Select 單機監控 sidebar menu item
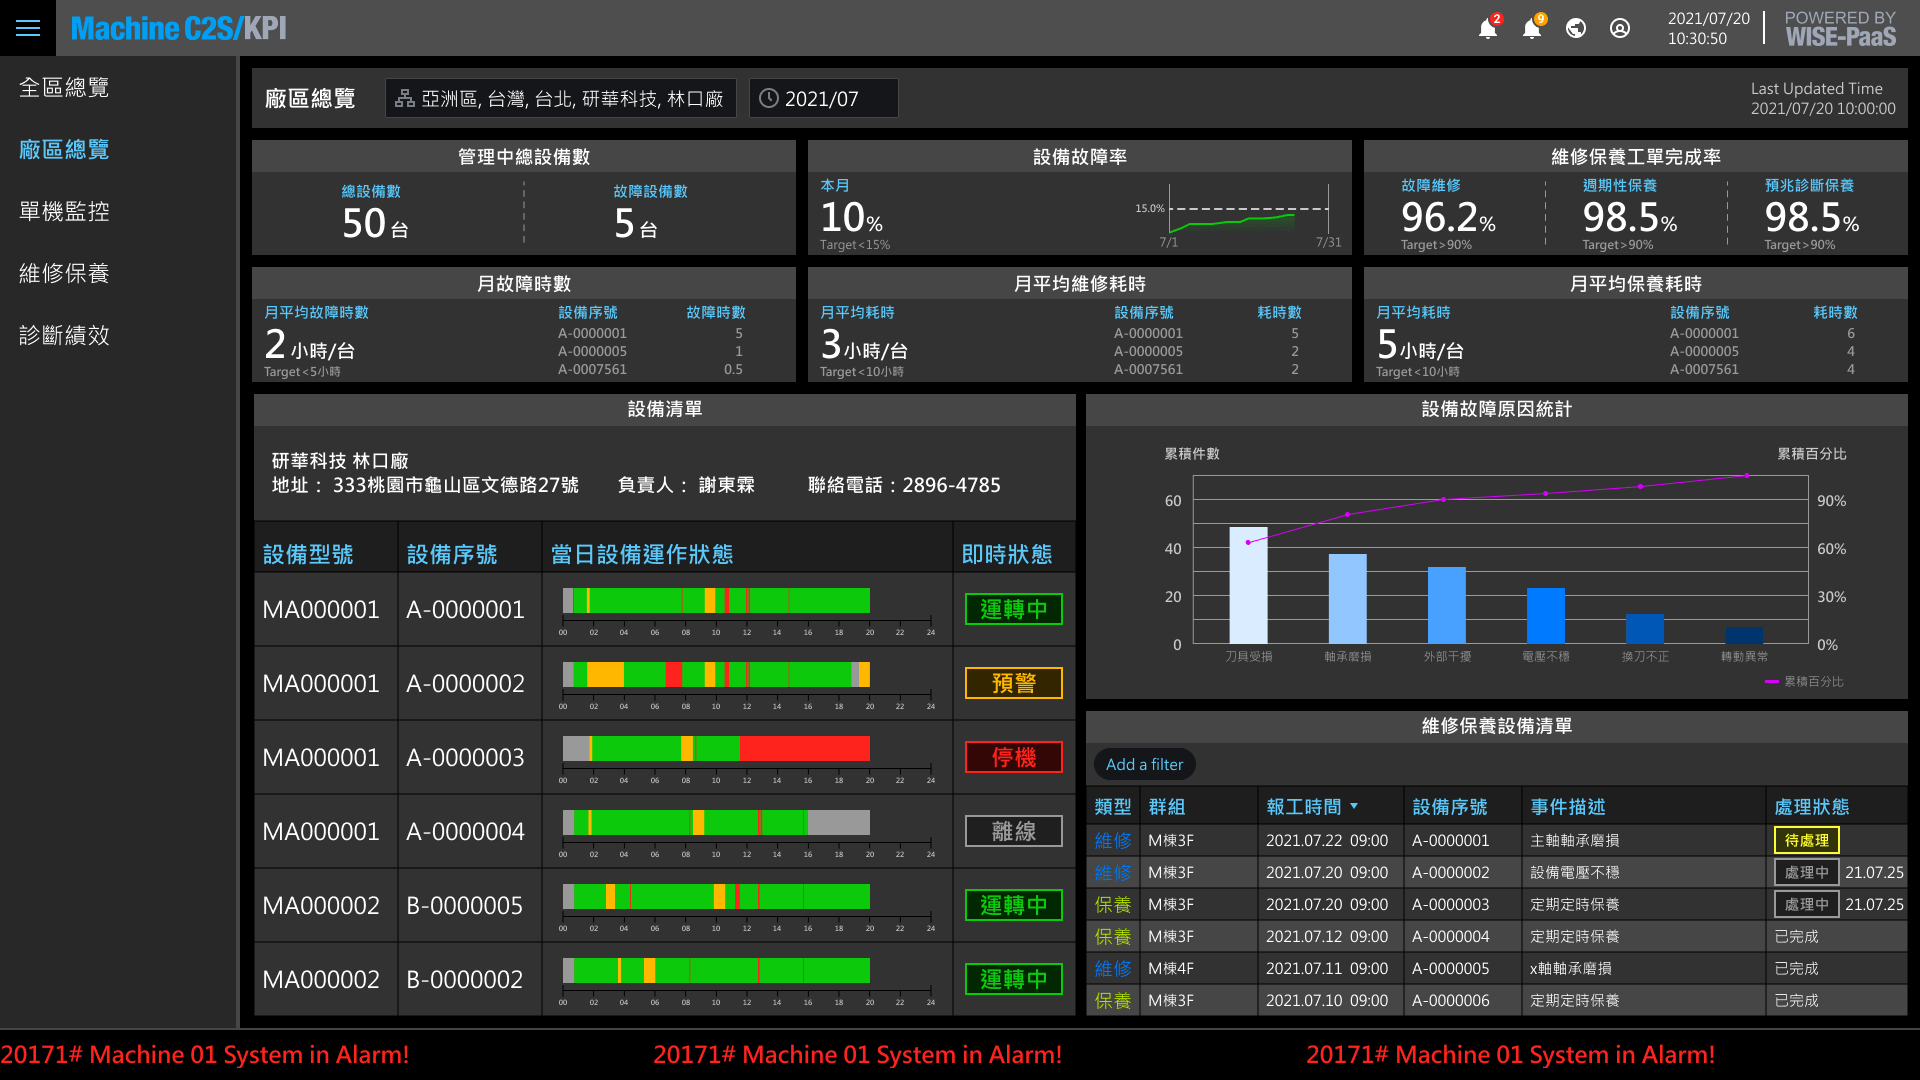The height and width of the screenshot is (1080, 1920). click(x=64, y=212)
